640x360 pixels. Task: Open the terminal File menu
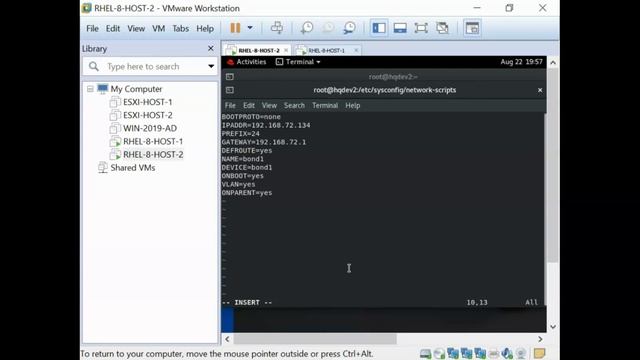[230, 105]
